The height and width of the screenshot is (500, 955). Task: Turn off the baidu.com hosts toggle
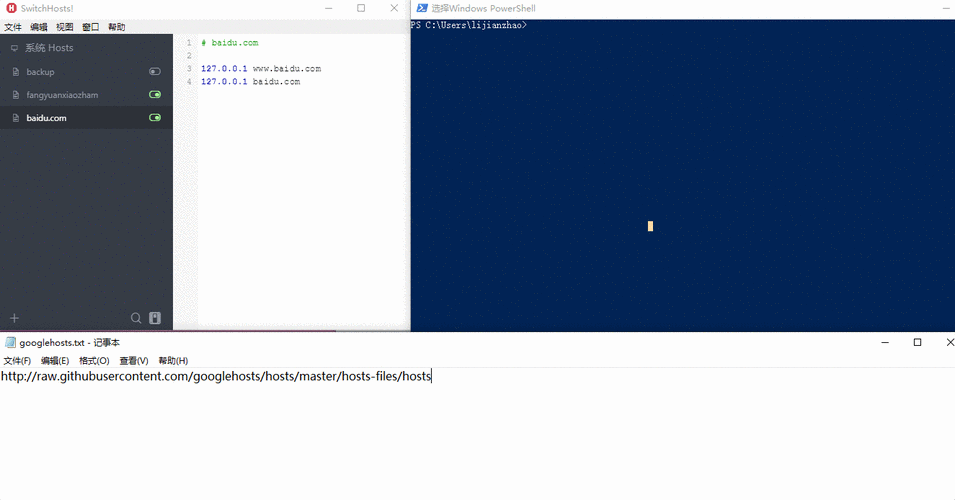pos(155,118)
